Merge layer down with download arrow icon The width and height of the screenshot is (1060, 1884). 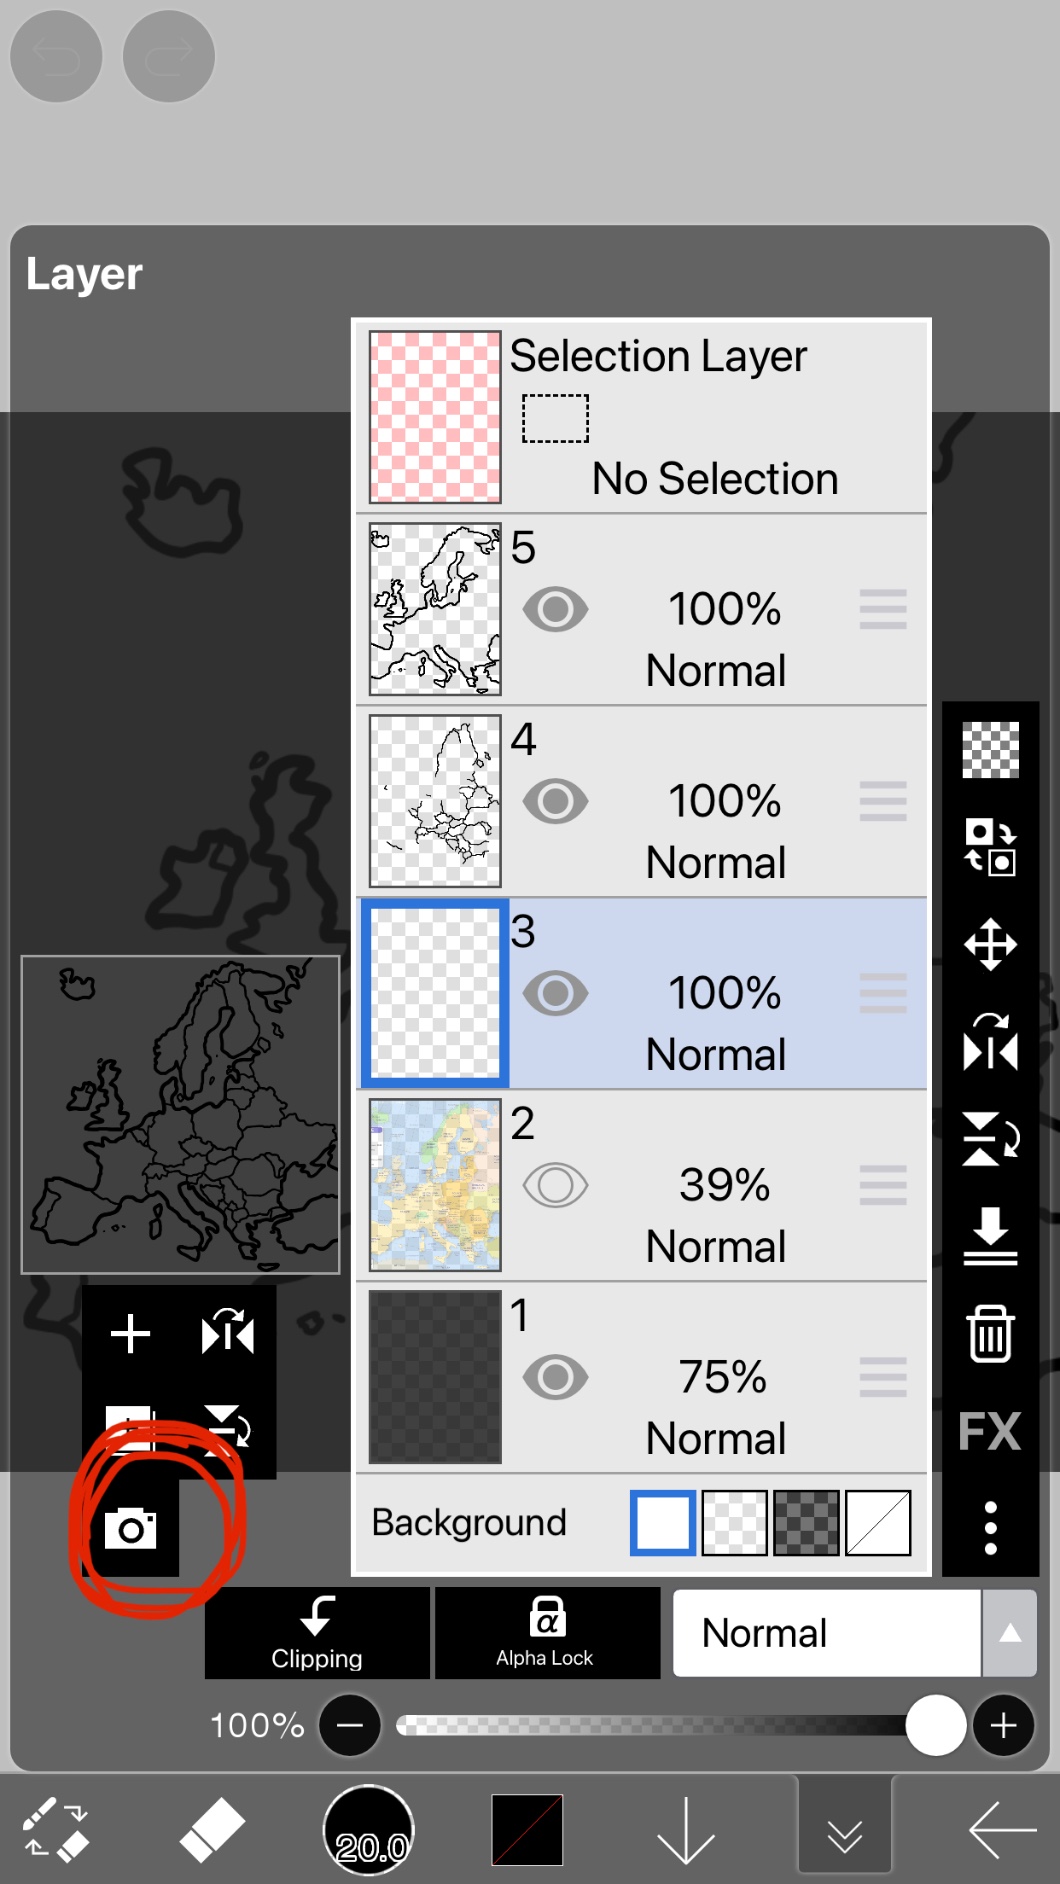pos(990,1236)
